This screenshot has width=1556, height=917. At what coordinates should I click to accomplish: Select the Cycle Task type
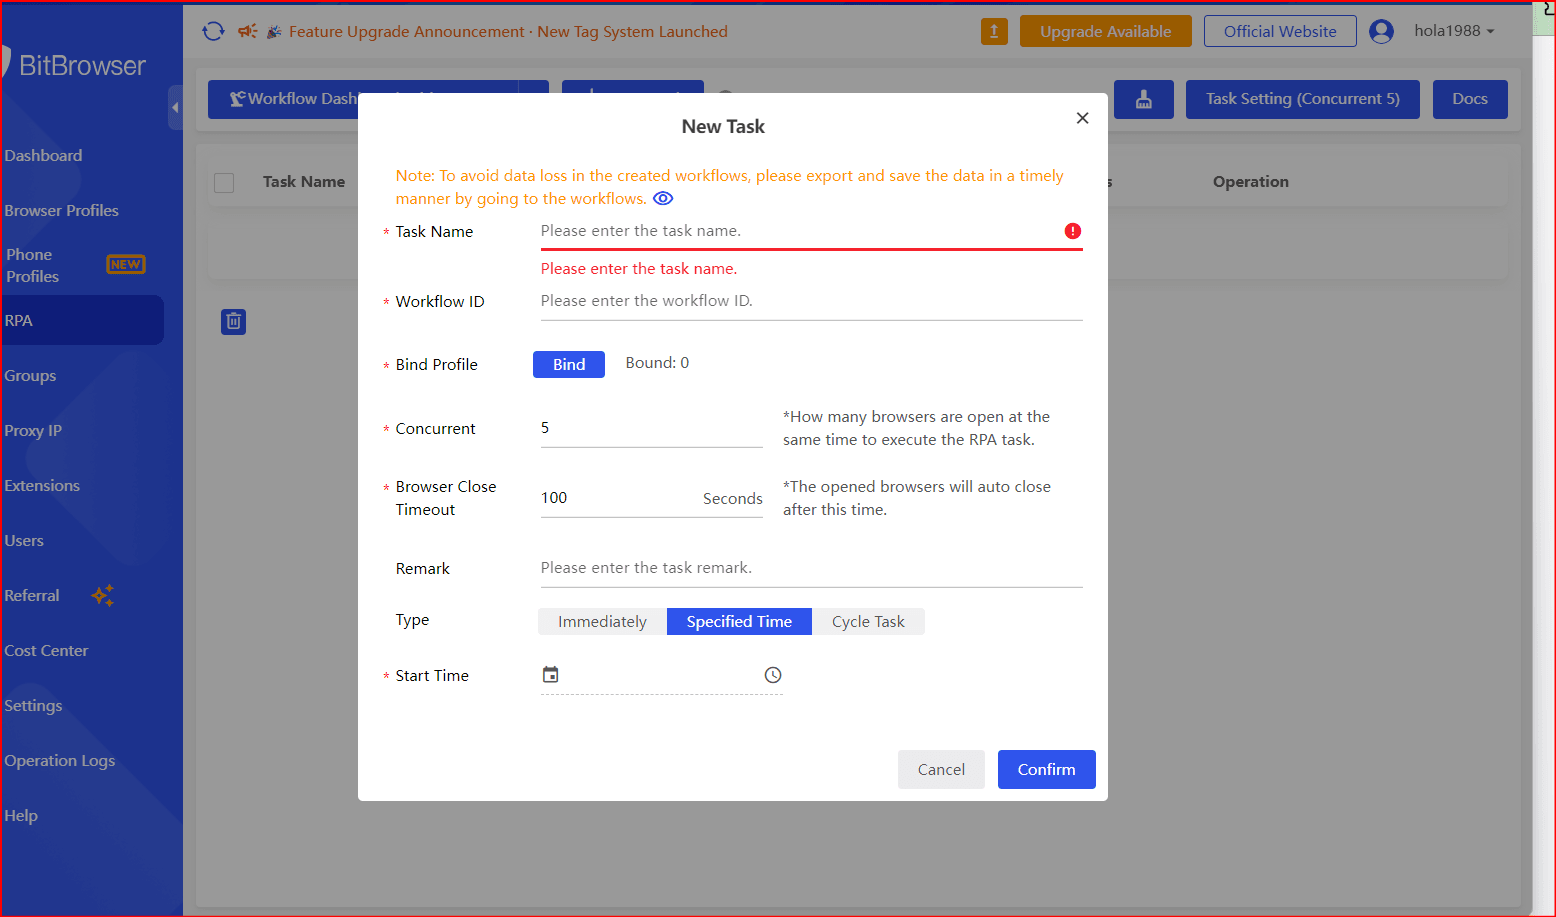pos(867,621)
